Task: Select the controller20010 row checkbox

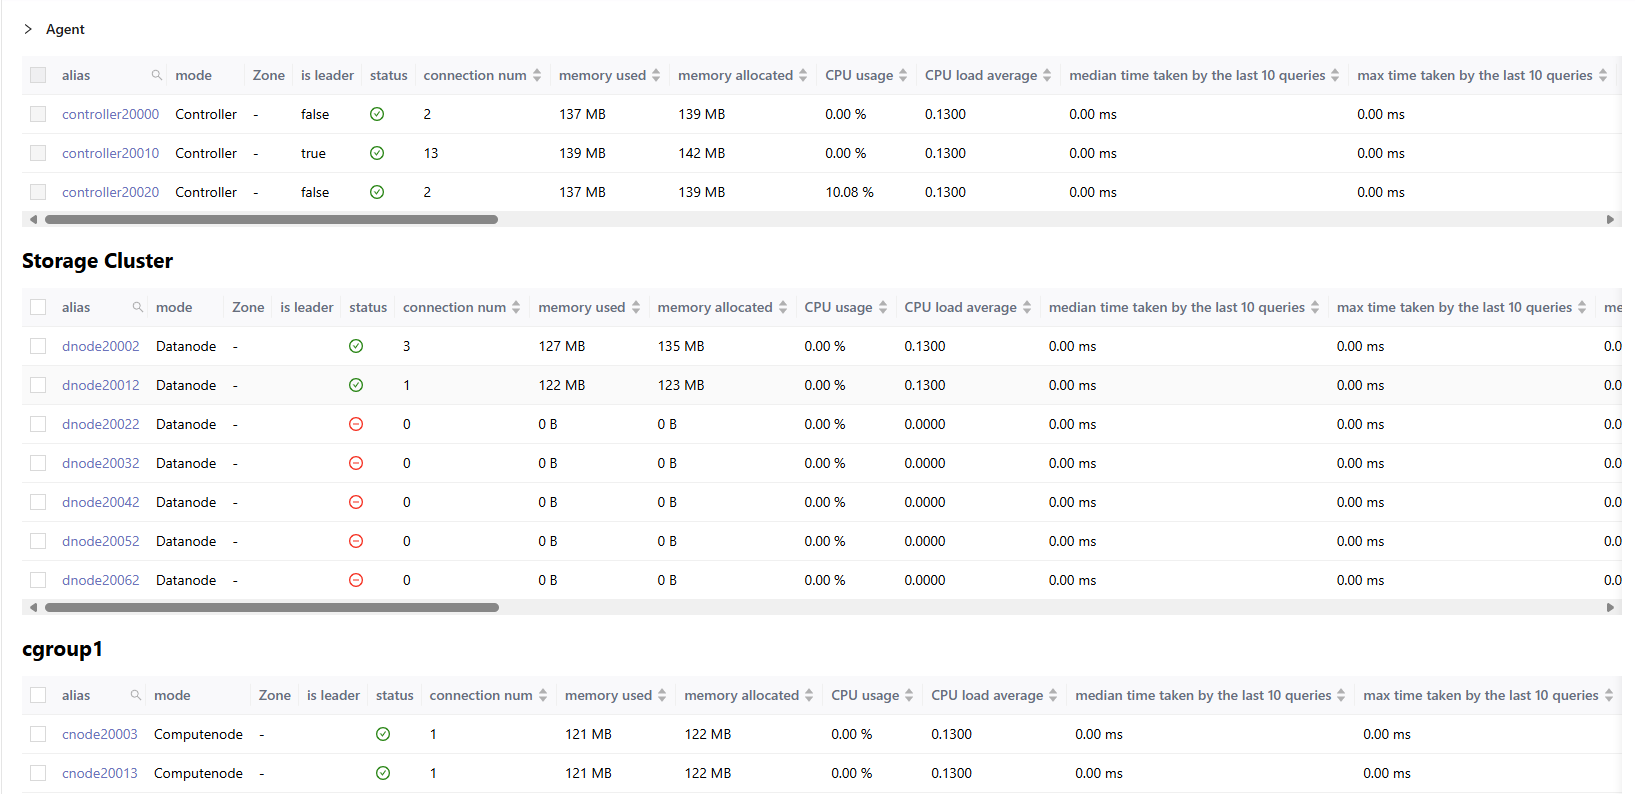Action: (38, 153)
